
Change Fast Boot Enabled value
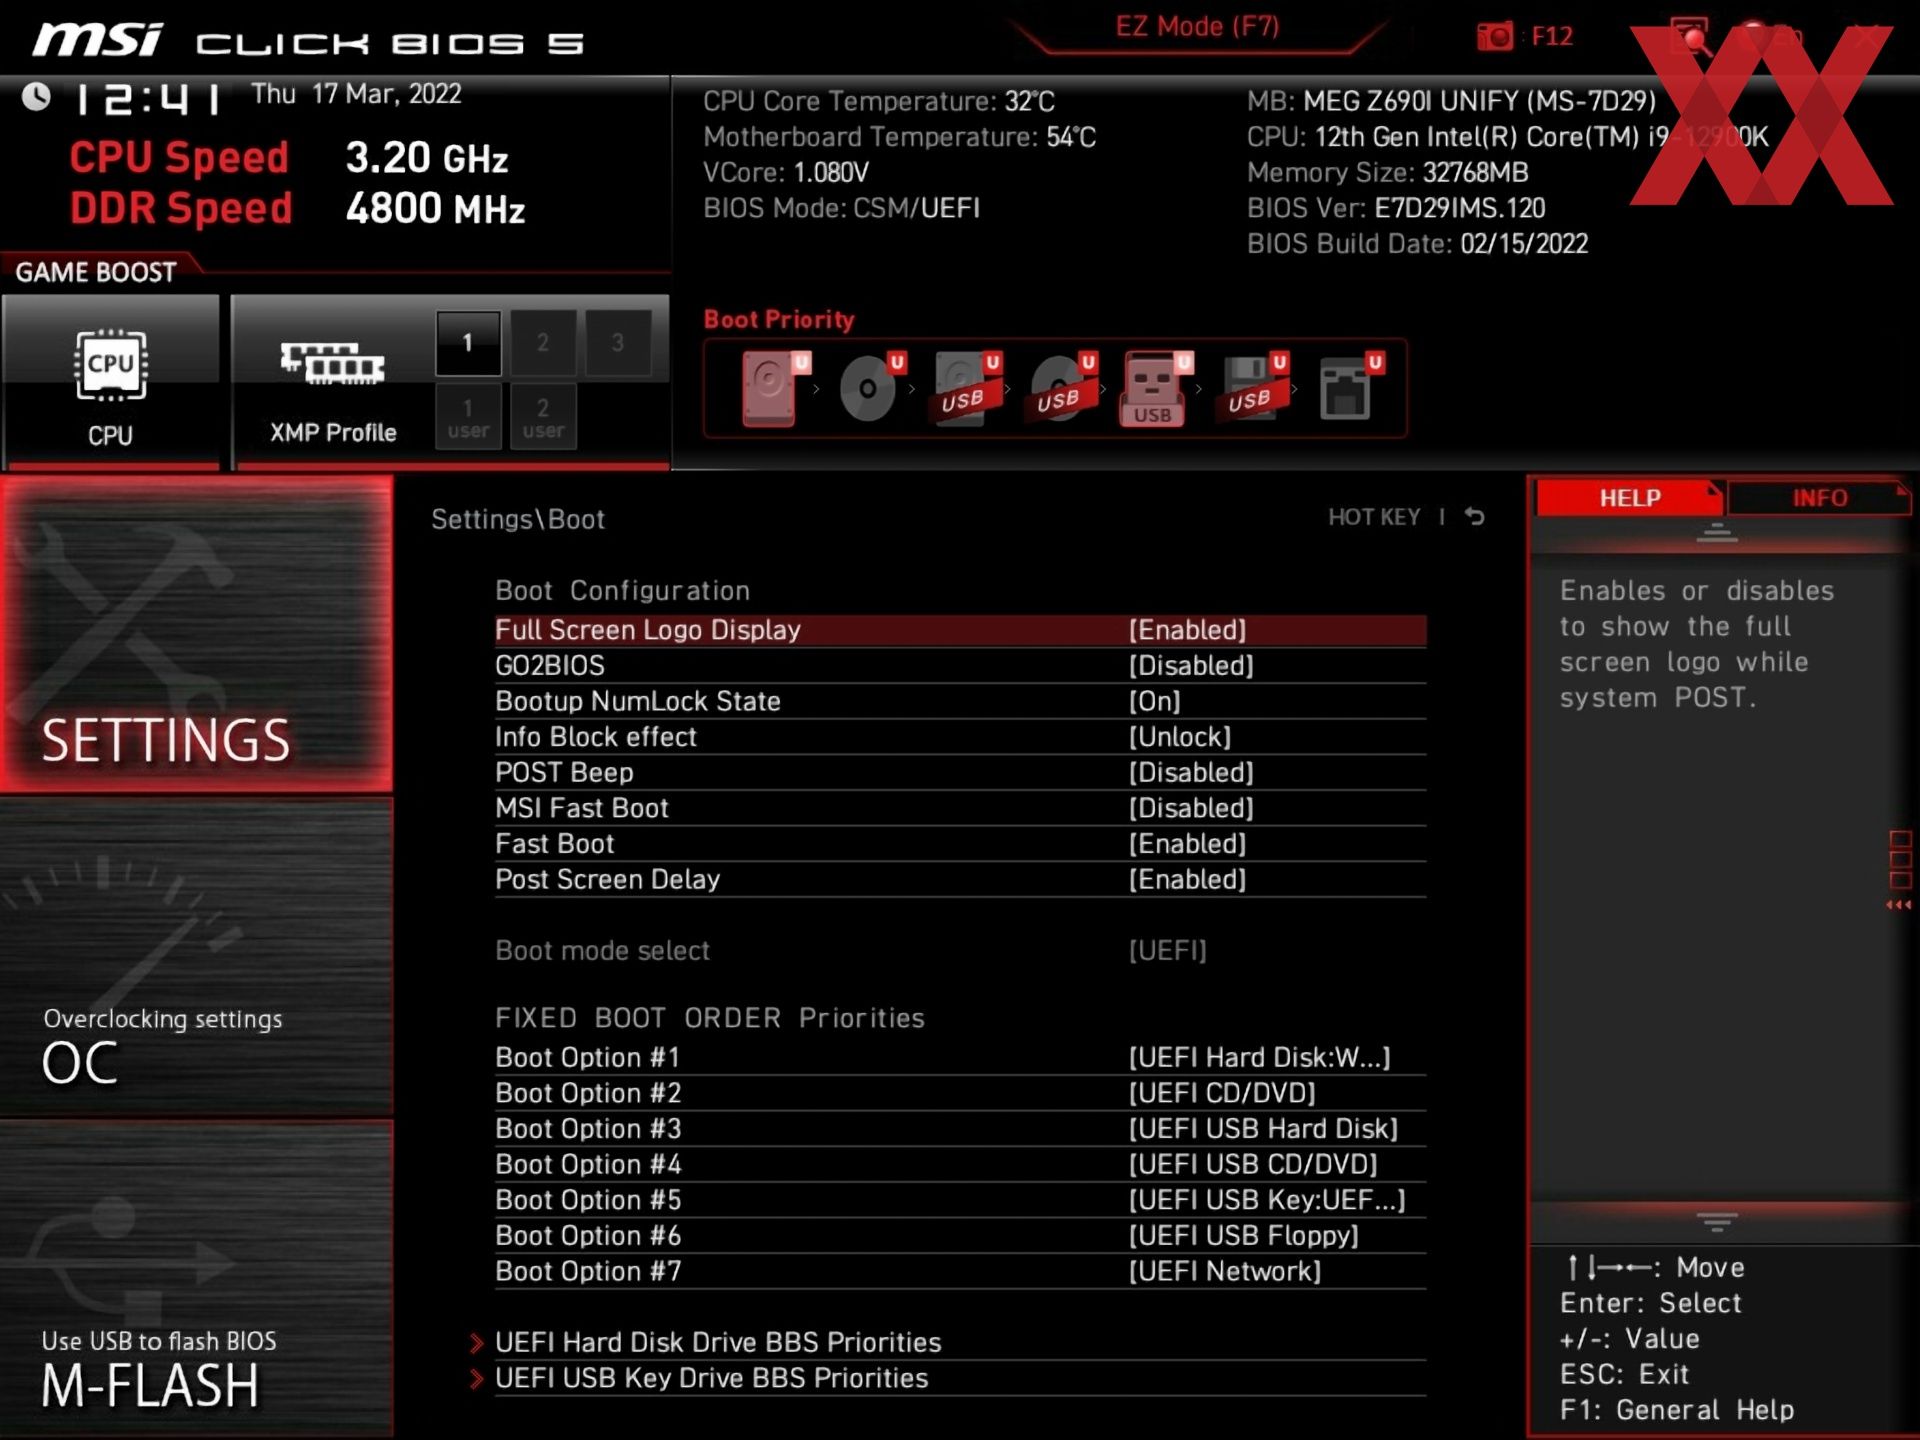(x=1188, y=844)
